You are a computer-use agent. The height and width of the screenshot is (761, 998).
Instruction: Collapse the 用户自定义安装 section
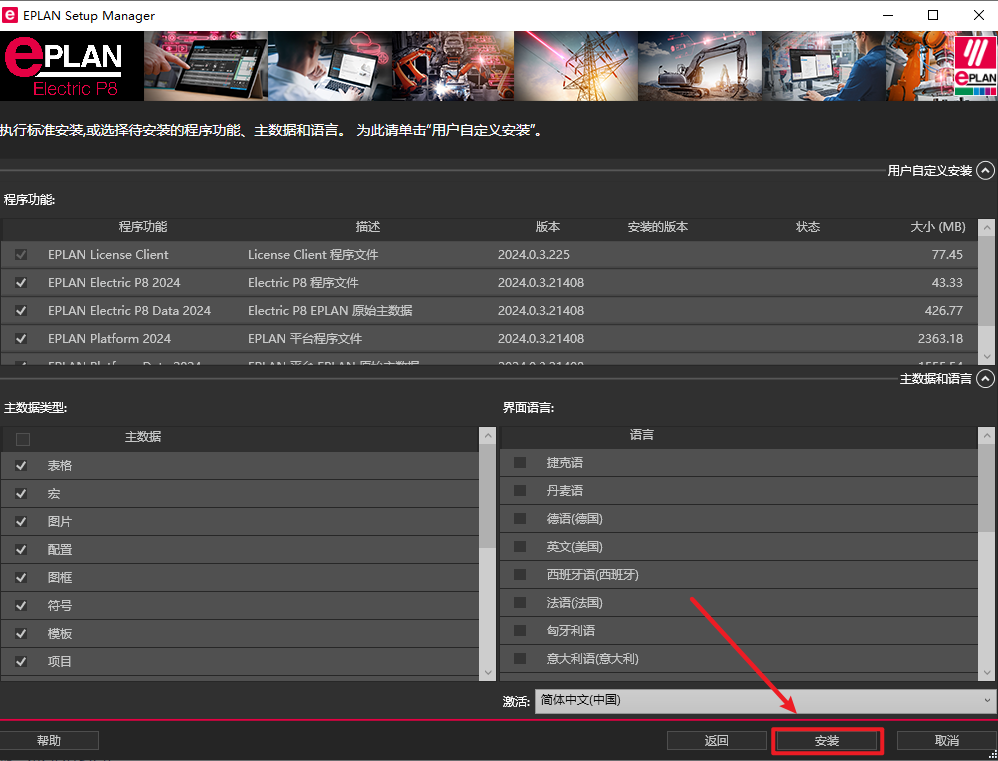(x=986, y=171)
